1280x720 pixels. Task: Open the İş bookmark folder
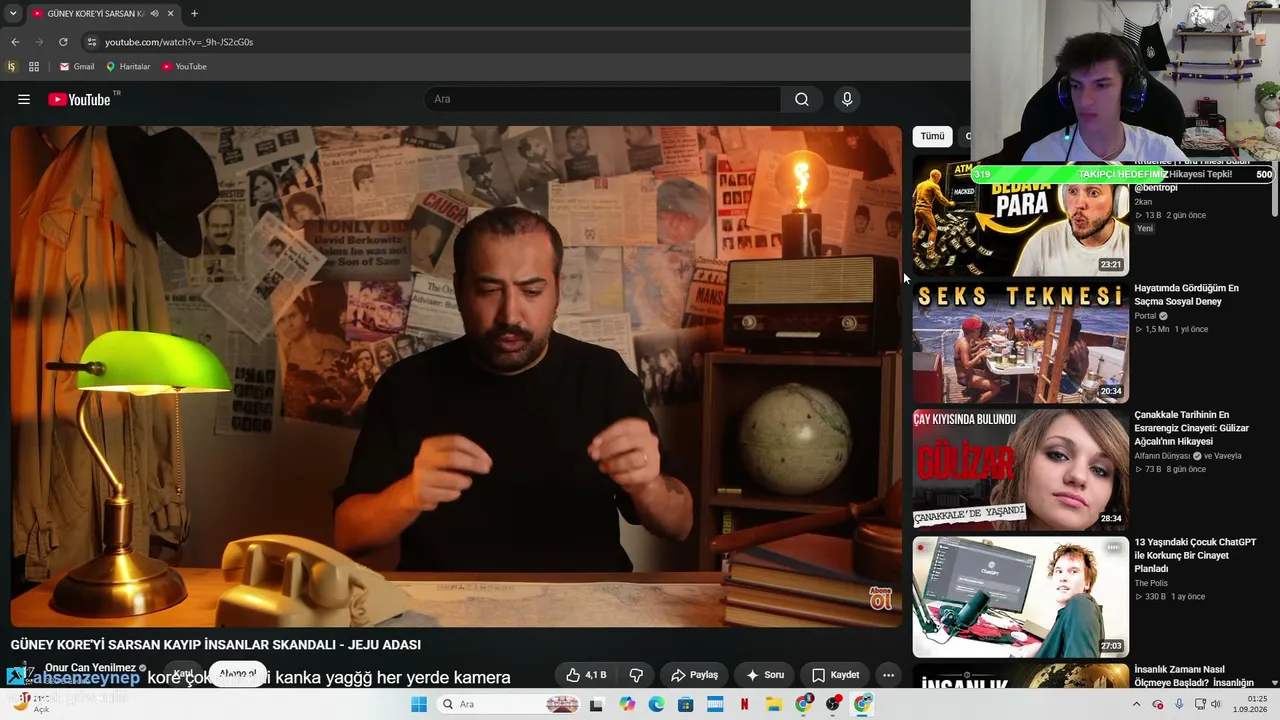coord(12,67)
